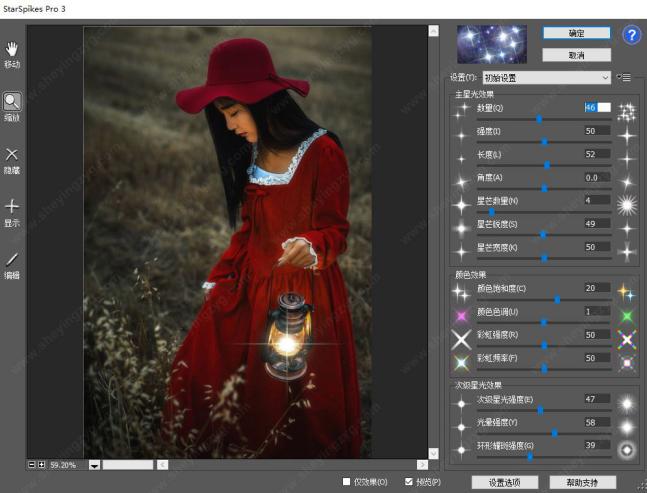Click the OK (确定) button

tap(576, 33)
